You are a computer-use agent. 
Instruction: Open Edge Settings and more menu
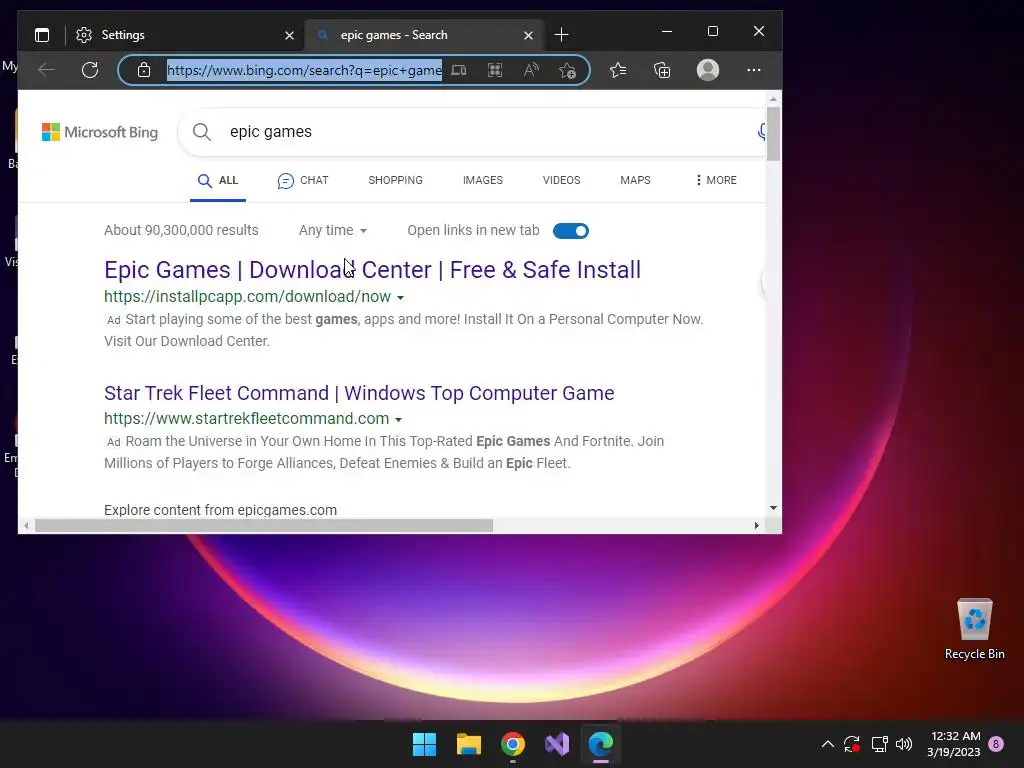pos(754,70)
